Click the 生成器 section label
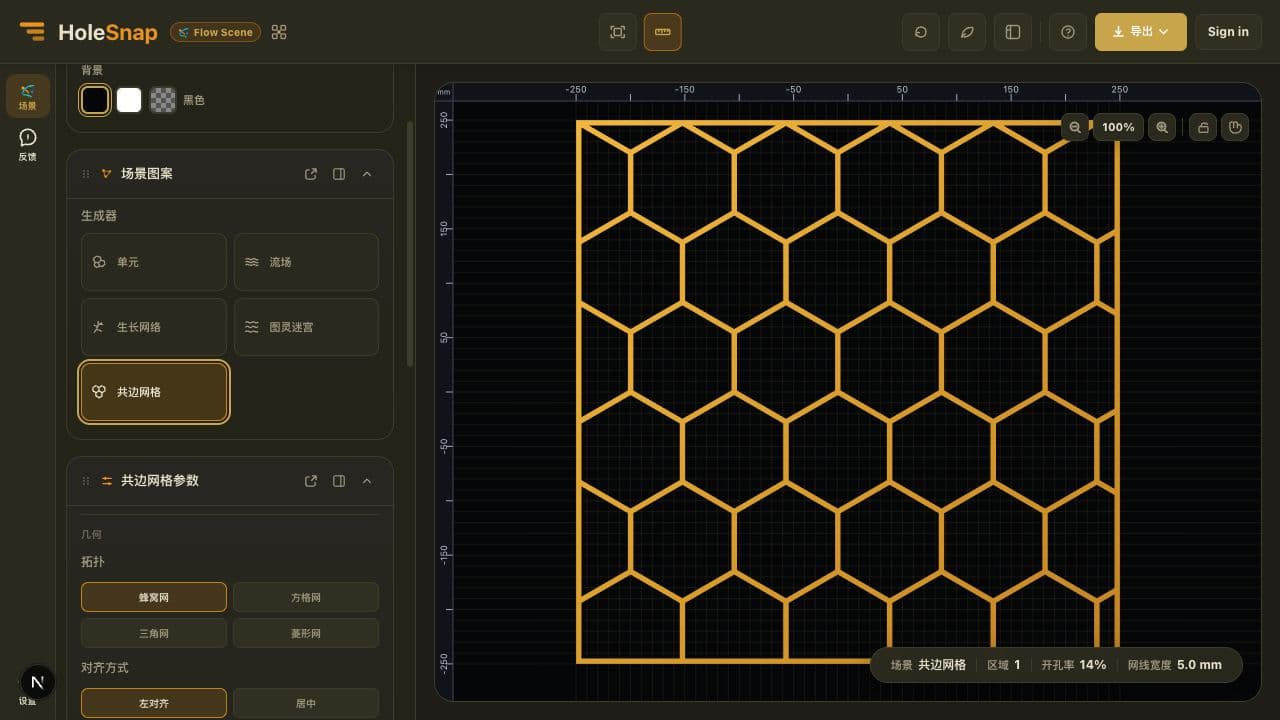 [99, 216]
